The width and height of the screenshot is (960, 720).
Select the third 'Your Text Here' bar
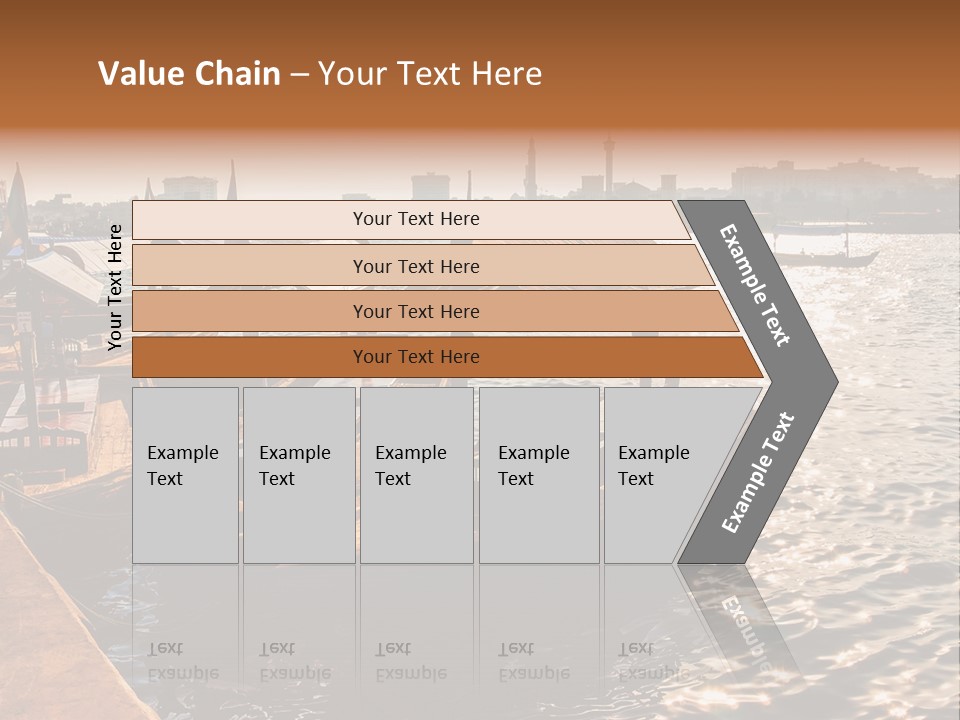pyautogui.click(x=435, y=311)
